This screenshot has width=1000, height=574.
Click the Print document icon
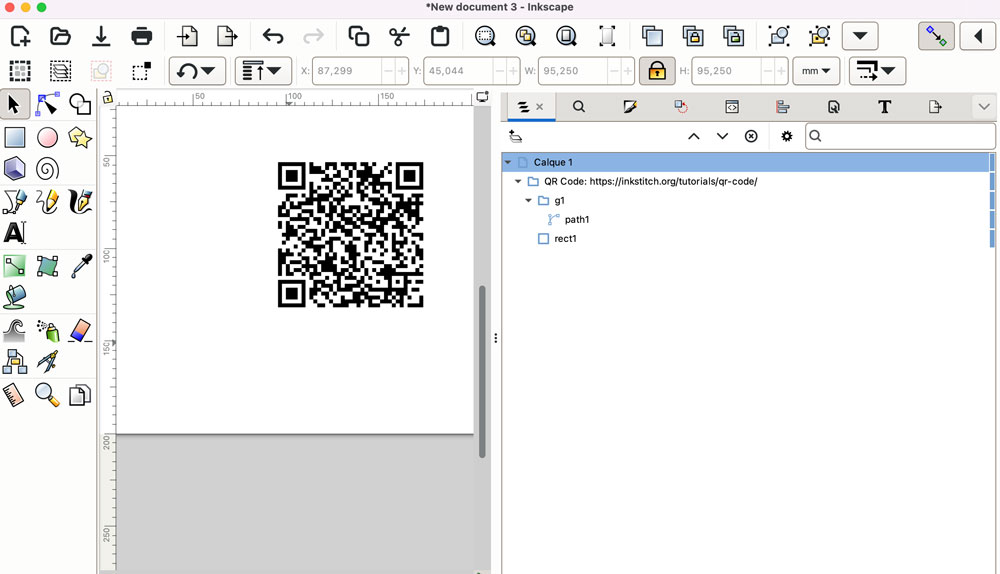141,37
